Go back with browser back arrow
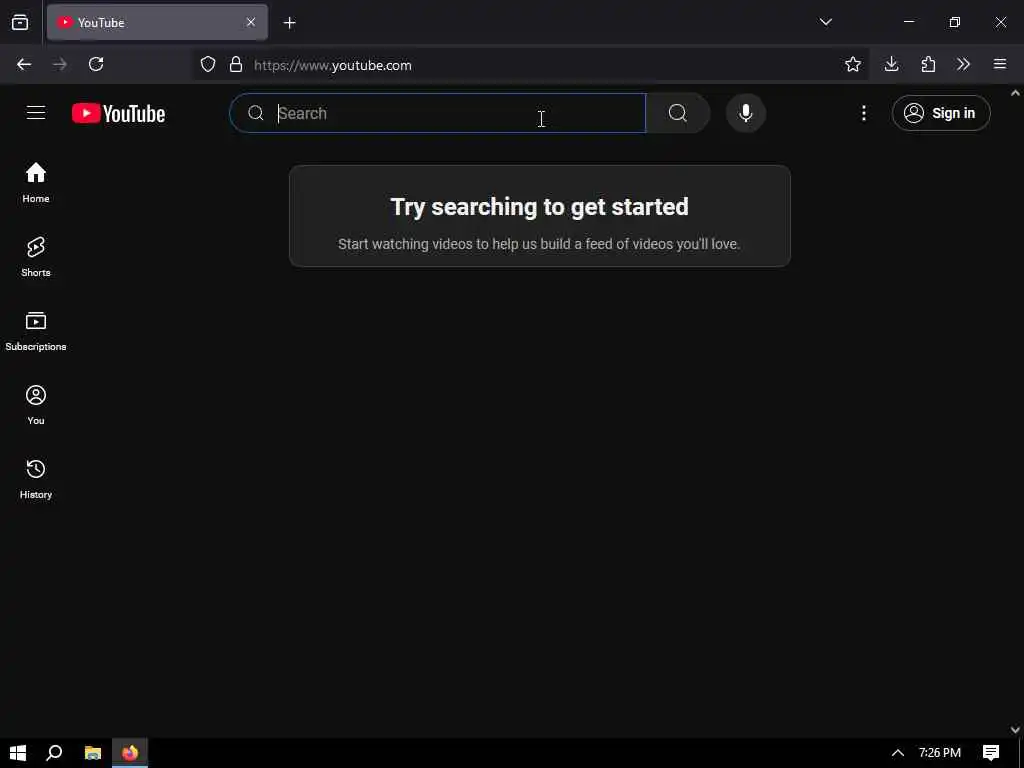The width and height of the screenshot is (1024, 768). [24, 64]
